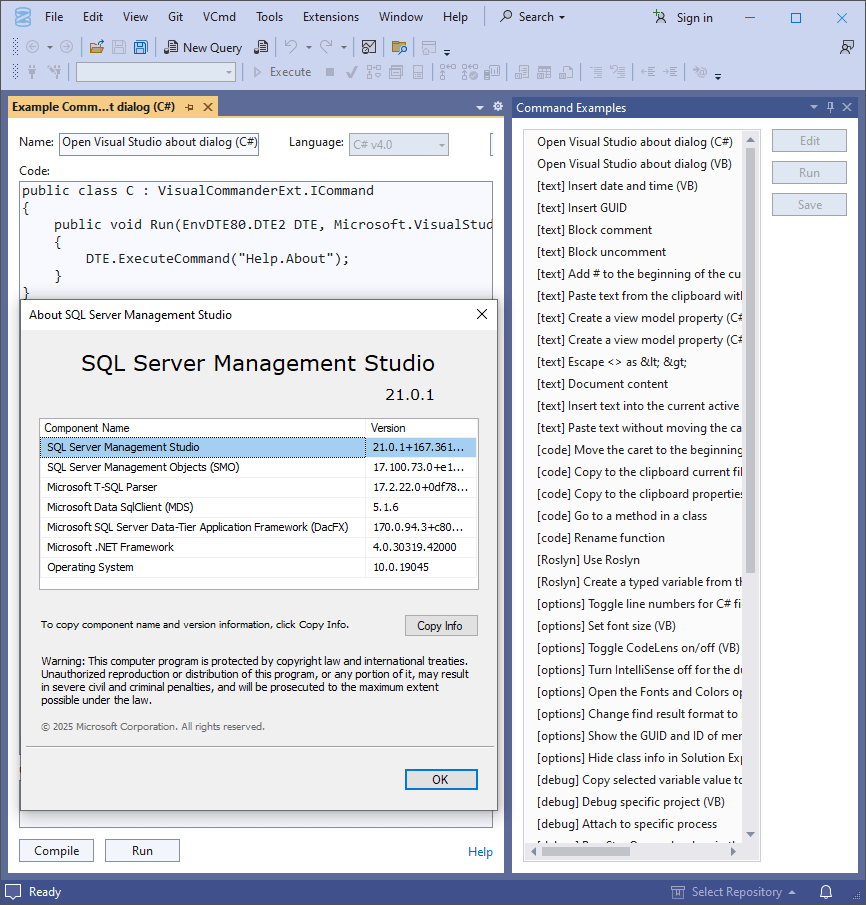Viewport: 866px width, 905px height.
Task: Pin the Example Command document tab
Action: (190, 107)
